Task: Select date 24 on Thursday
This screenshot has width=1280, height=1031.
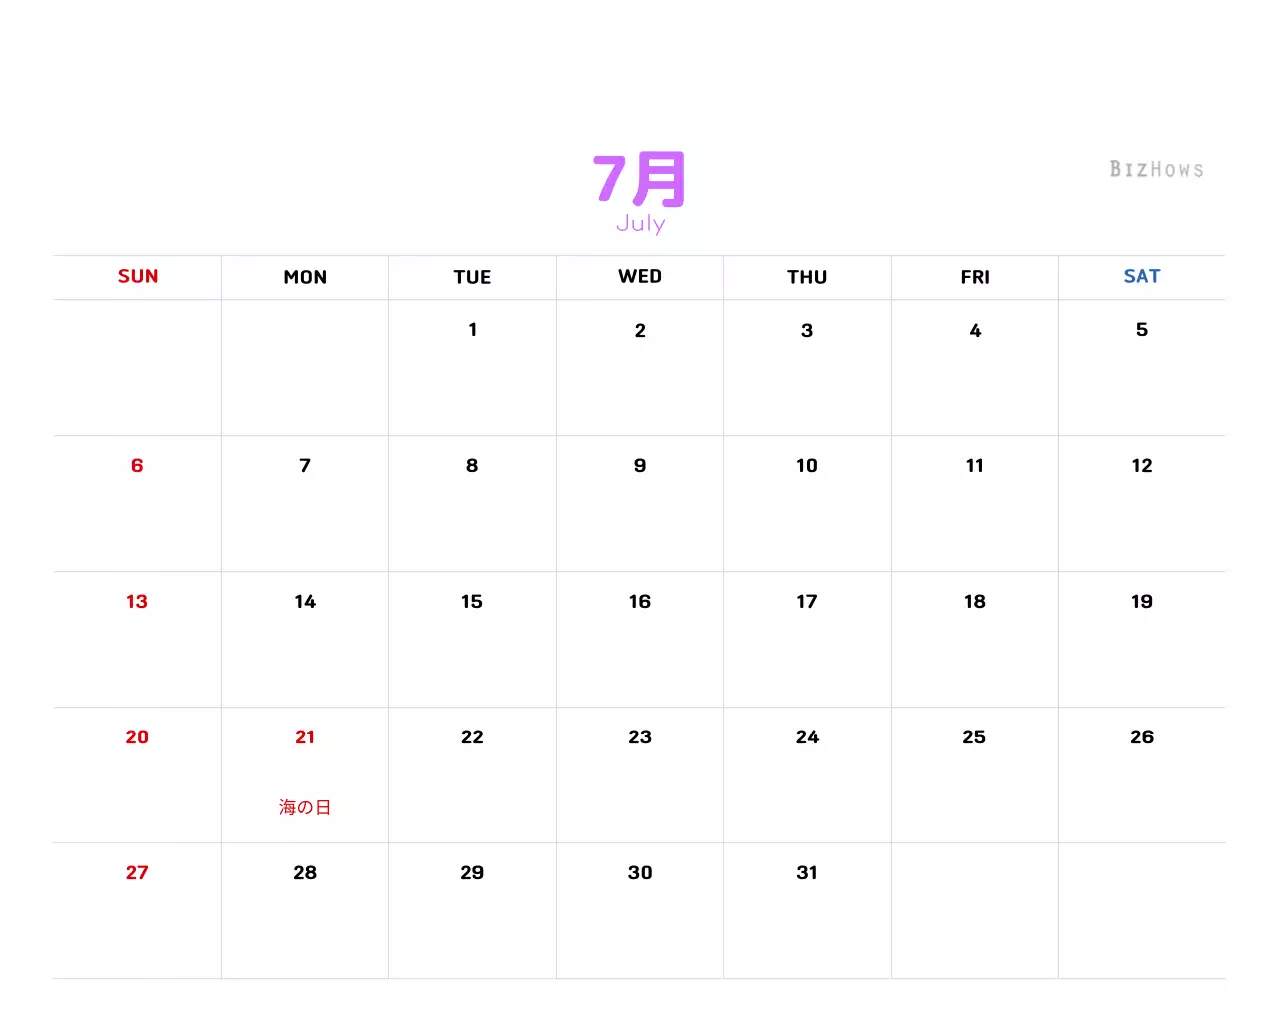Action: coord(807,737)
